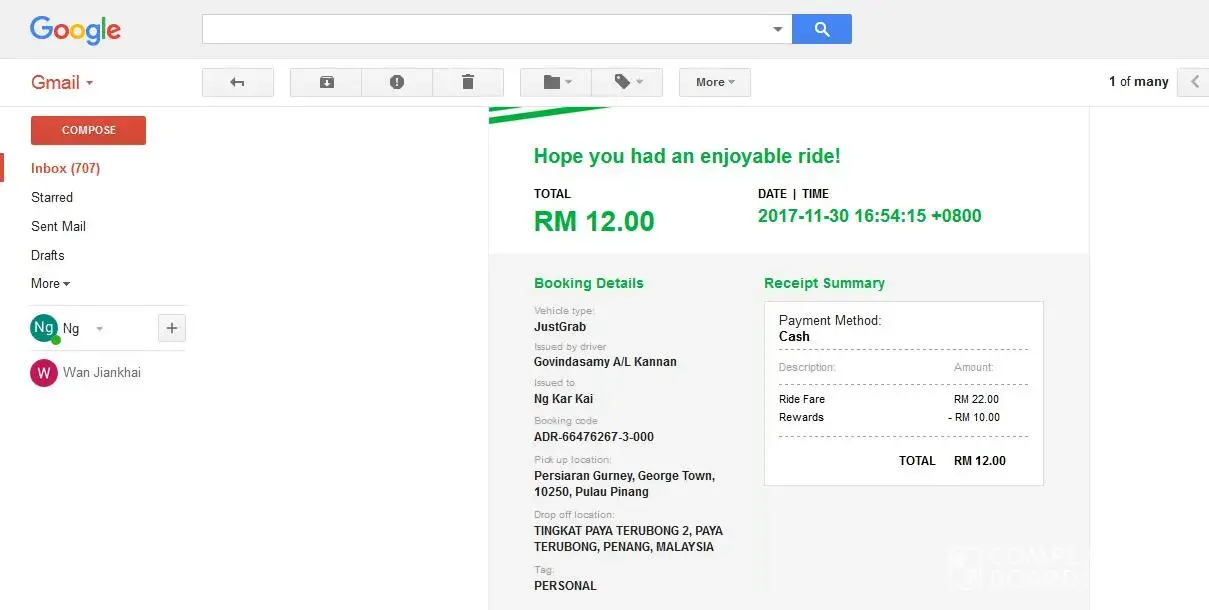Open Drafts folder link

tap(48, 255)
